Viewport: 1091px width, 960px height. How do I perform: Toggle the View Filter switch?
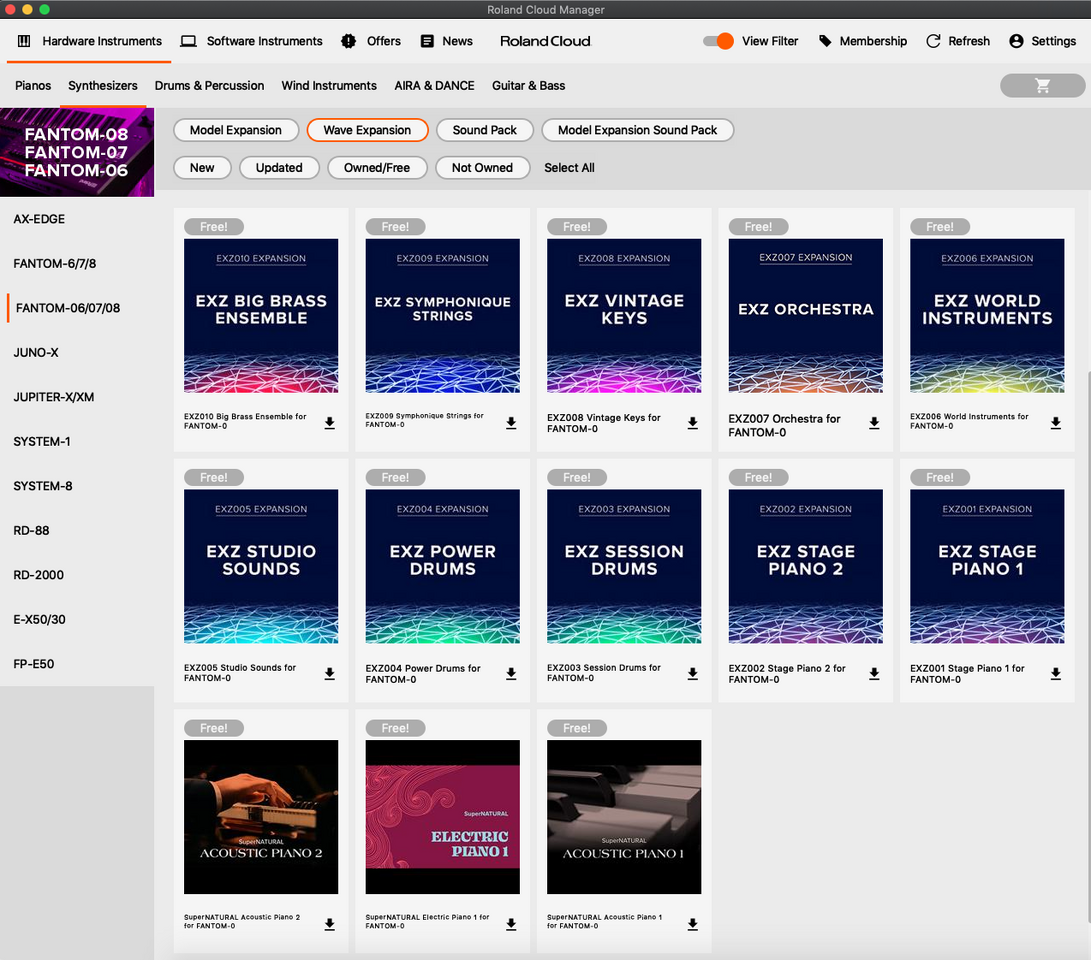click(718, 41)
